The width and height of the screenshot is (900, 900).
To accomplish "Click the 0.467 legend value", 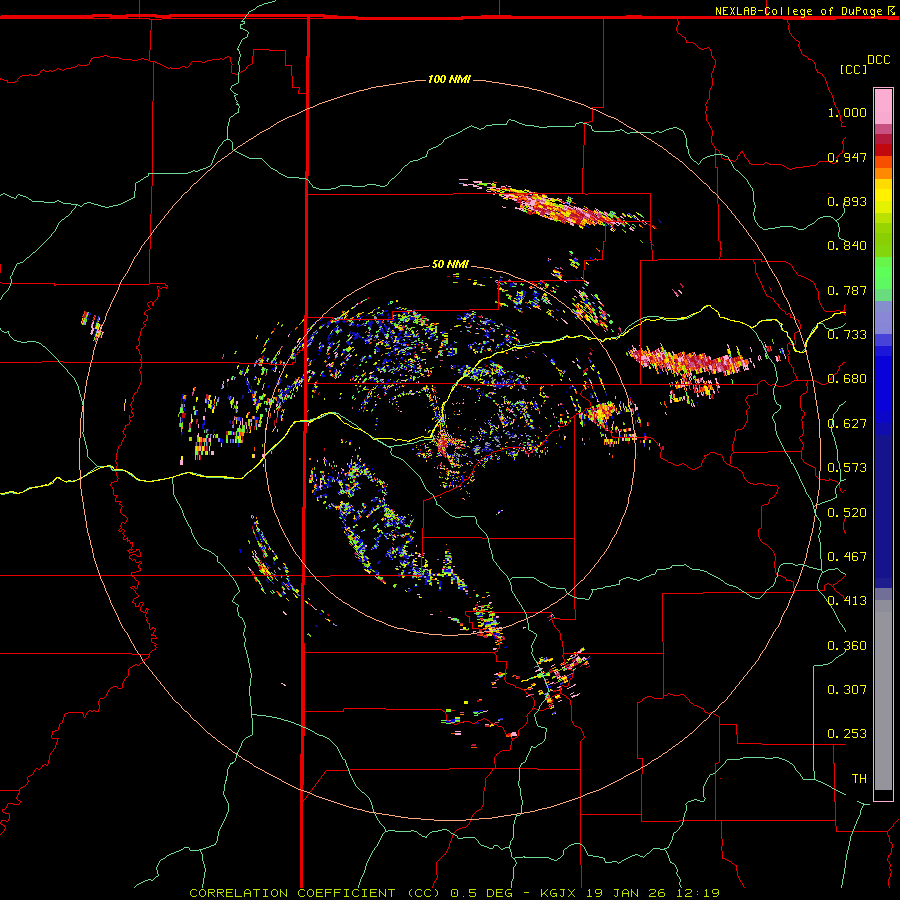I will click(847, 557).
